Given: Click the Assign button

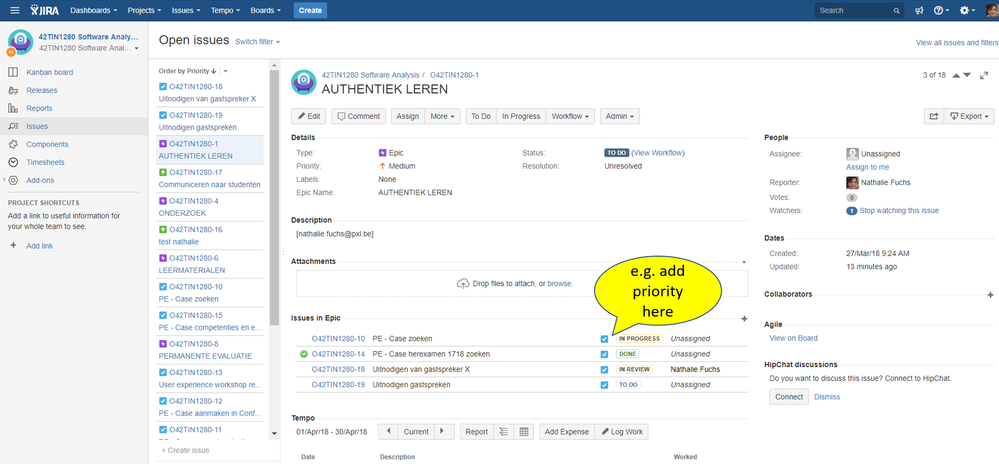Looking at the screenshot, I should (x=408, y=117).
